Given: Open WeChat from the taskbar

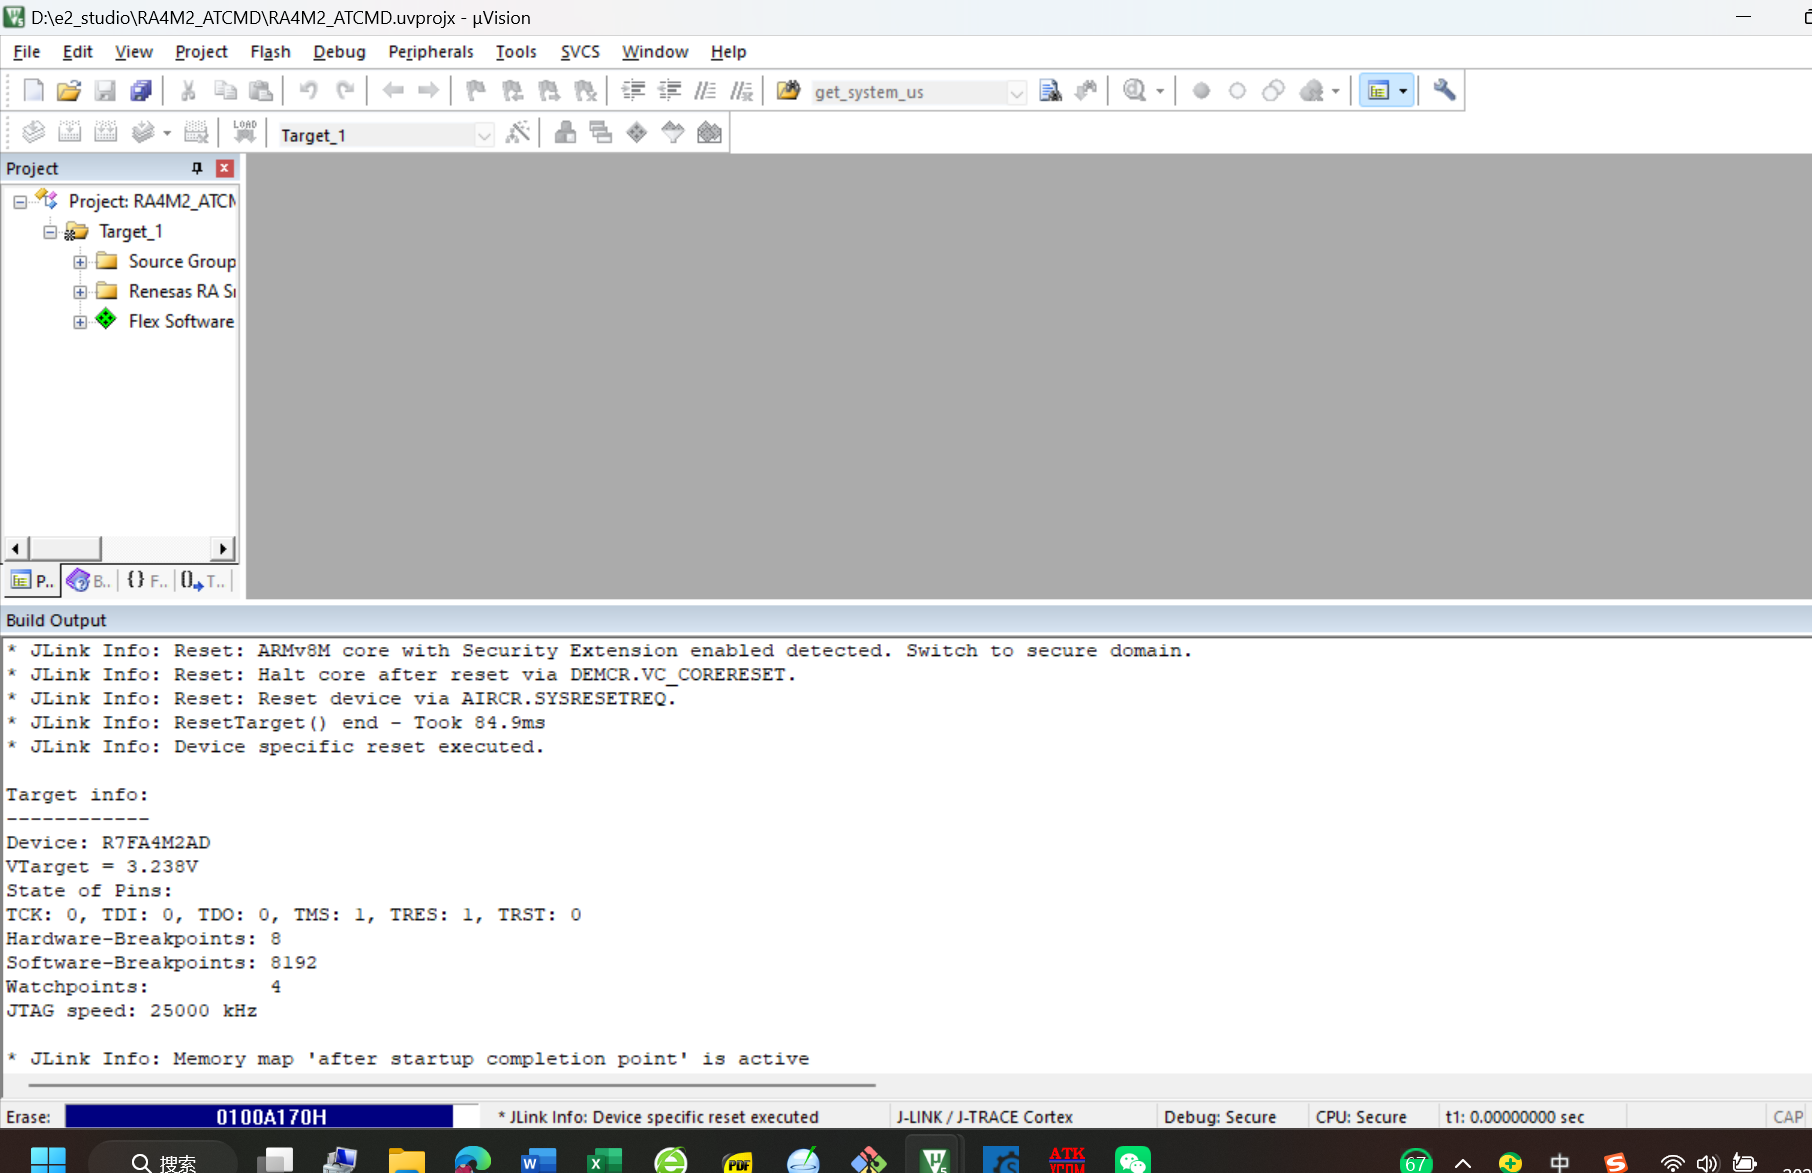Looking at the screenshot, I should (x=1132, y=1160).
